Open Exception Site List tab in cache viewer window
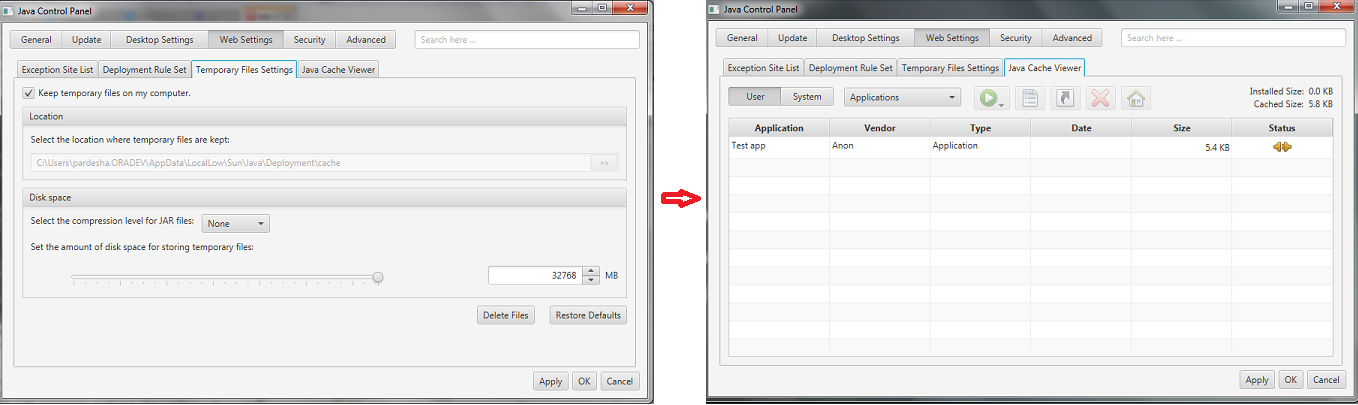This screenshot has width=1358, height=405. [762, 68]
